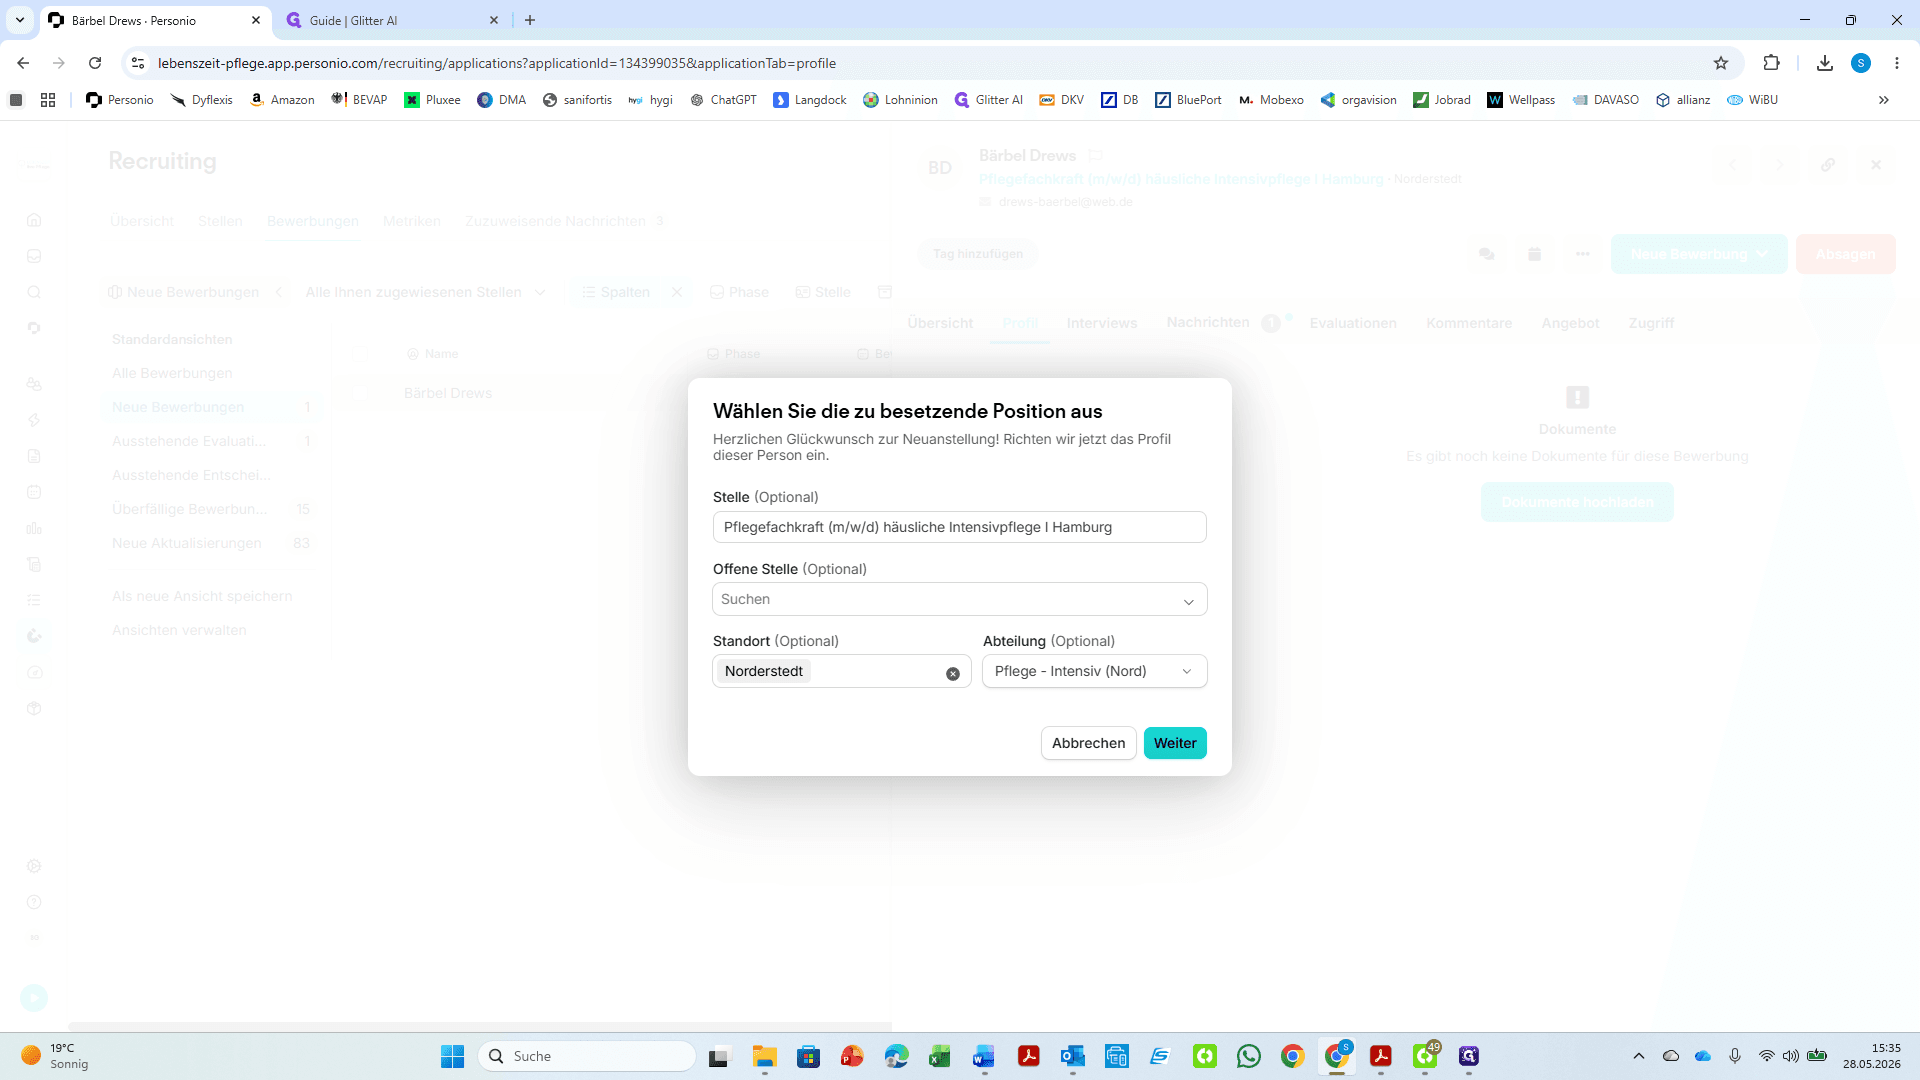Select the Nachrichten tab in the applicant panel
The image size is (1920, 1080).
pyautogui.click(x=1208, y=322)
